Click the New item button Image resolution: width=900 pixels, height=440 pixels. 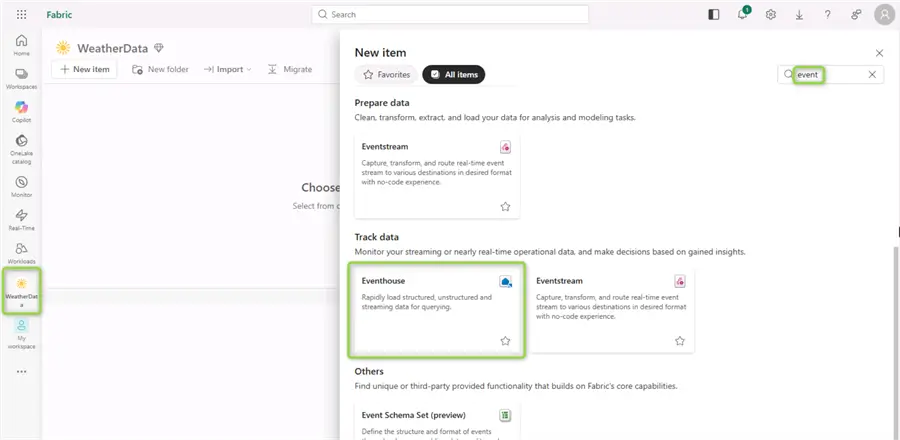point(84,69)
